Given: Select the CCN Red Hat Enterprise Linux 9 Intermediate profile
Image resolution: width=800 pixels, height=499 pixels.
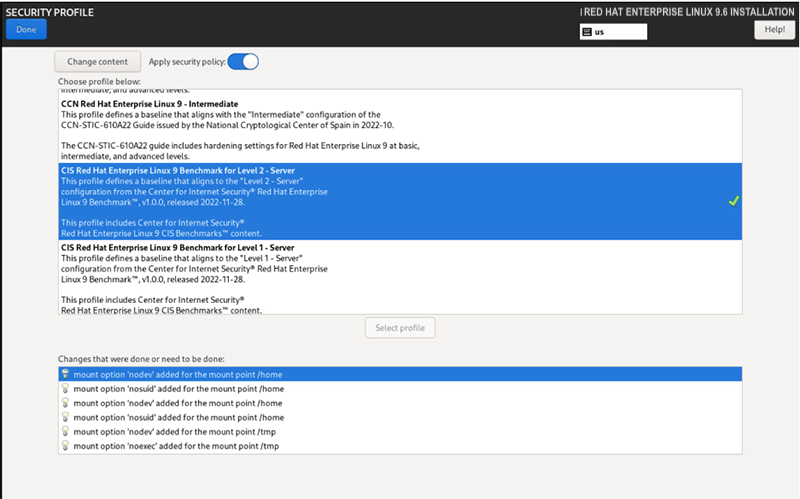Looking at the screenshot, I should (x=150, y=104).
